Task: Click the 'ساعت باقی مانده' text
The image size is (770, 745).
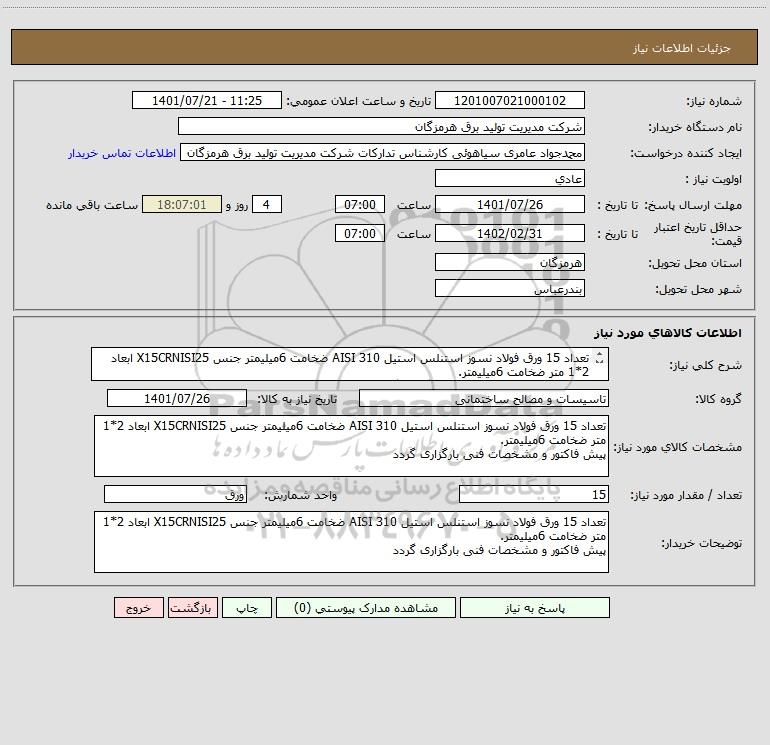Action: 92,205
